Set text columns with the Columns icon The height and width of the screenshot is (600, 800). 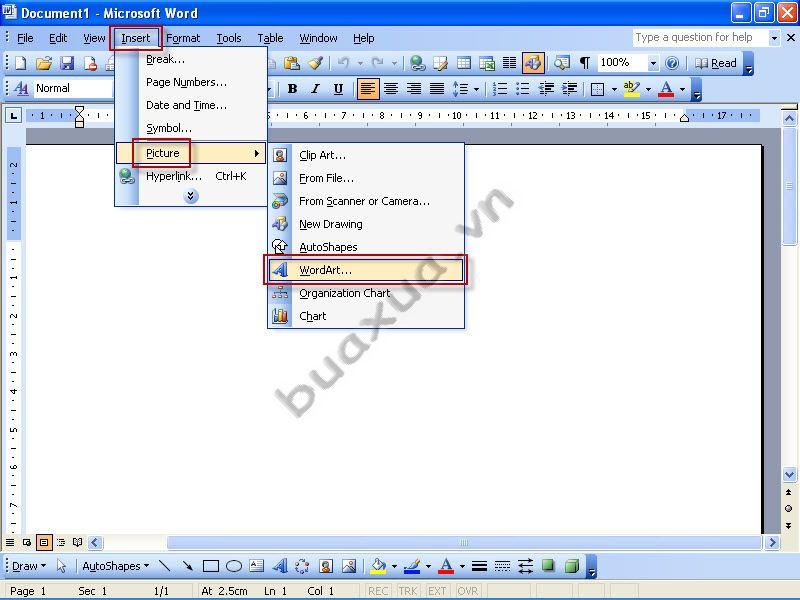509,63
